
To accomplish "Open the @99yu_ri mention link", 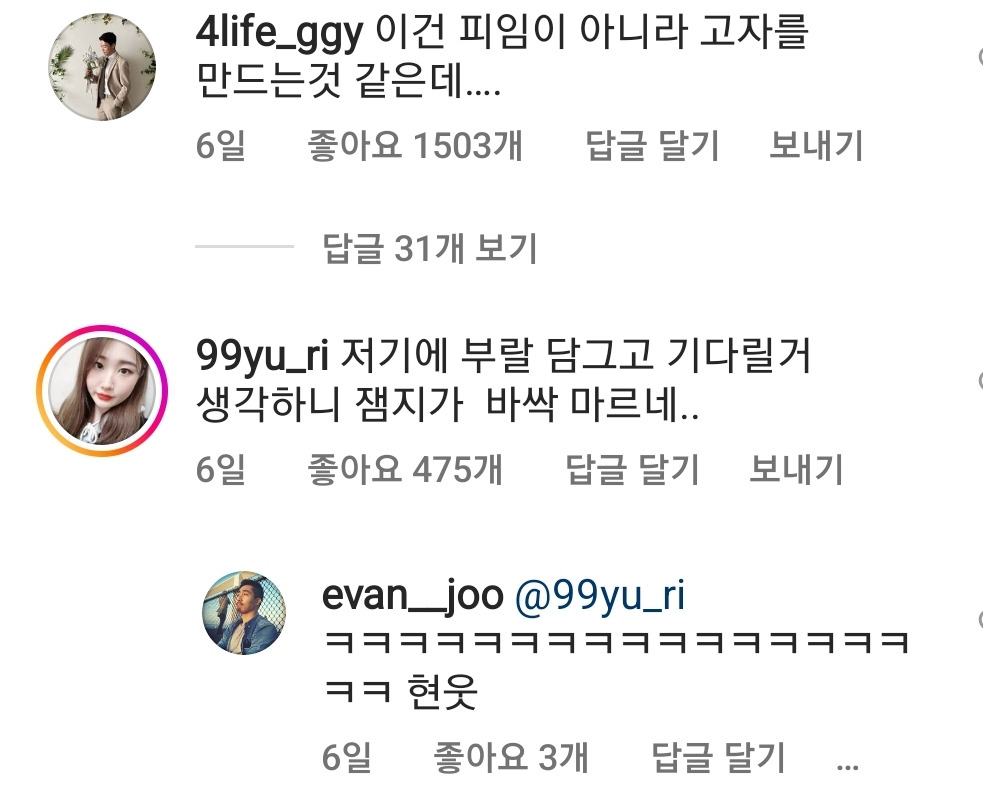I will tap(599, 596).
